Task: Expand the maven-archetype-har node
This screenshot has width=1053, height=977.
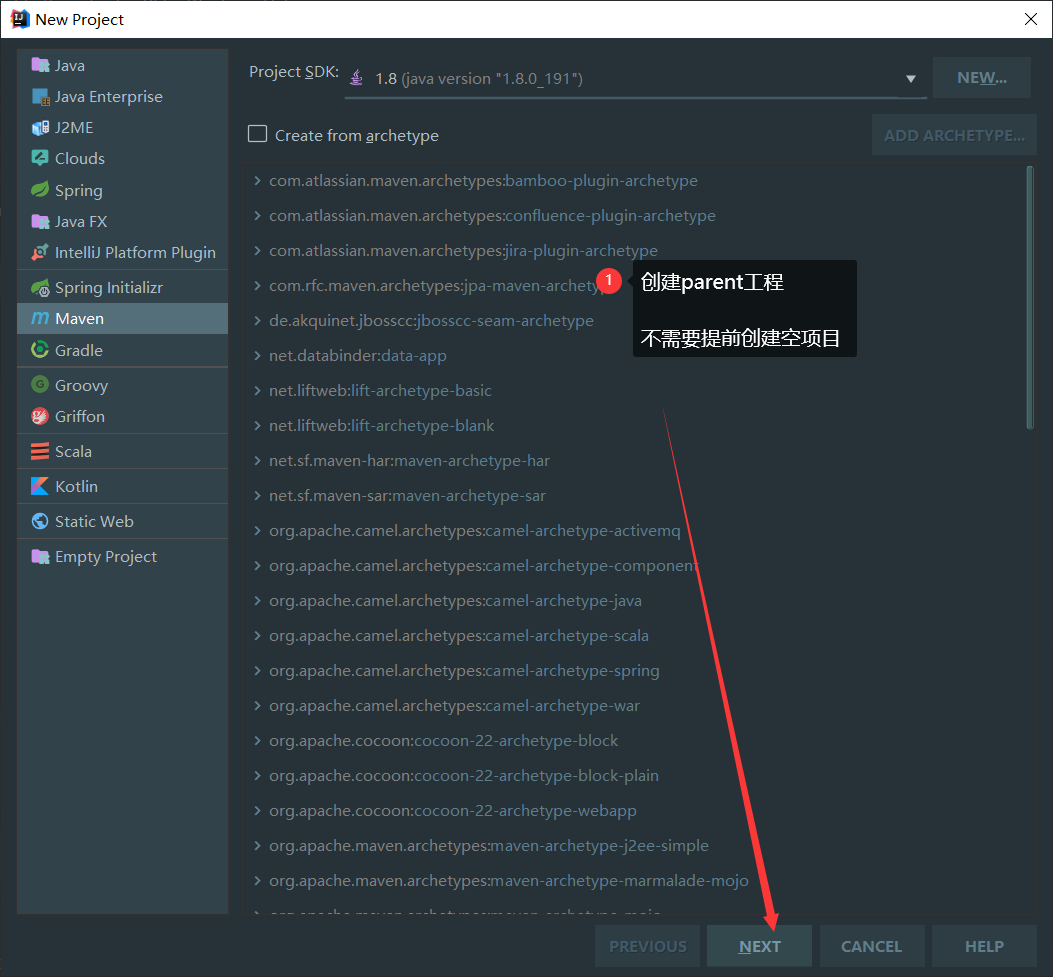Action: tap(257, 461)
